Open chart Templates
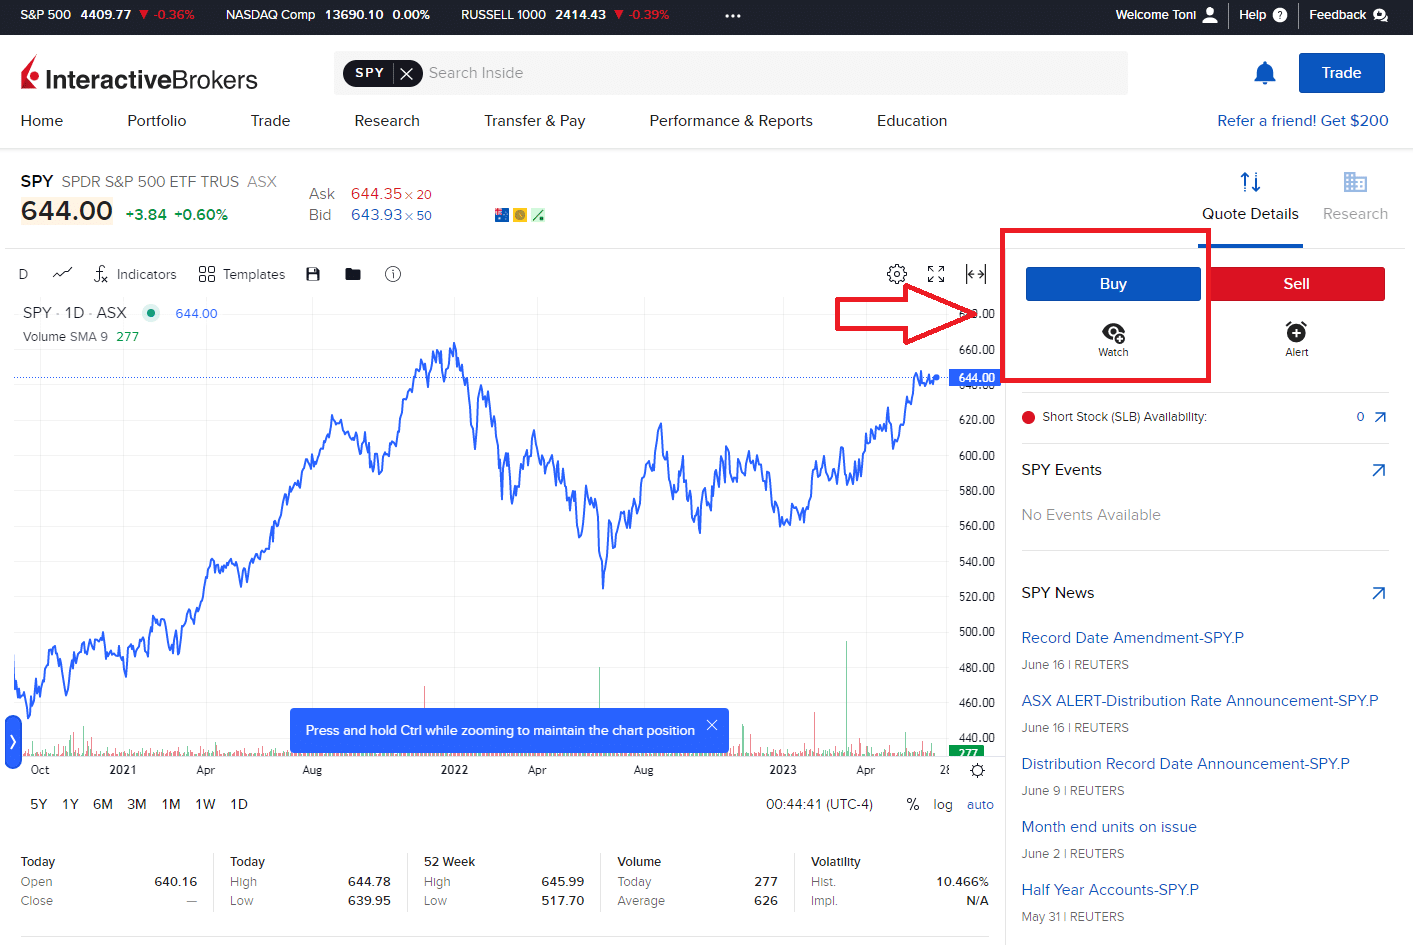 click(x=242, y=274)
